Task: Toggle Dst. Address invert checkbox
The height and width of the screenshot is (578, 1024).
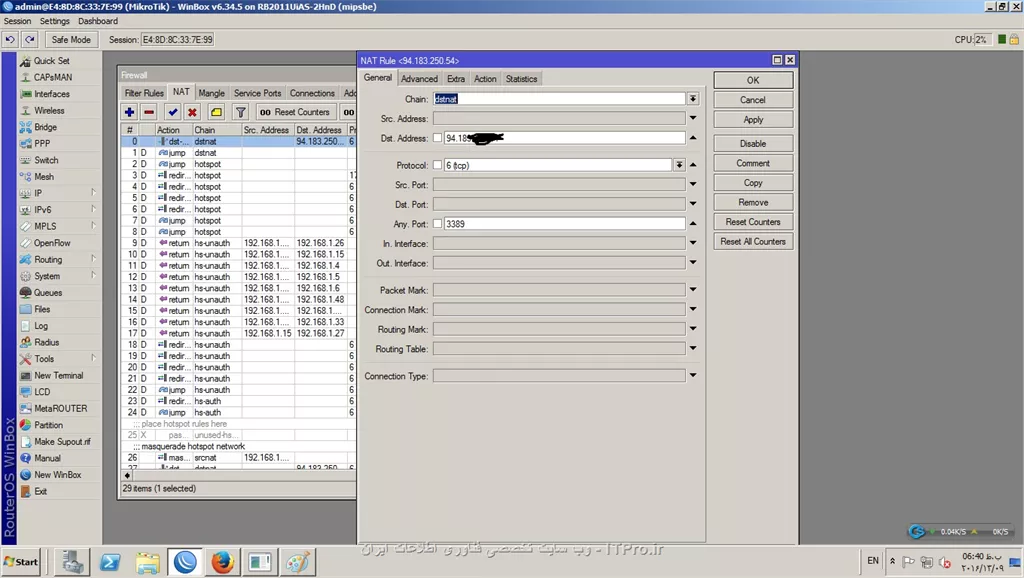Action: click(438, 138)
